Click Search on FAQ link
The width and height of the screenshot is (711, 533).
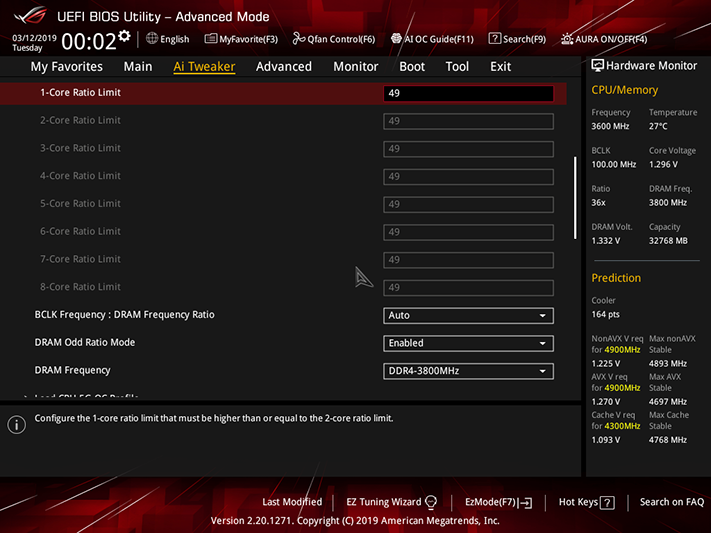click(x=672, y=502)
